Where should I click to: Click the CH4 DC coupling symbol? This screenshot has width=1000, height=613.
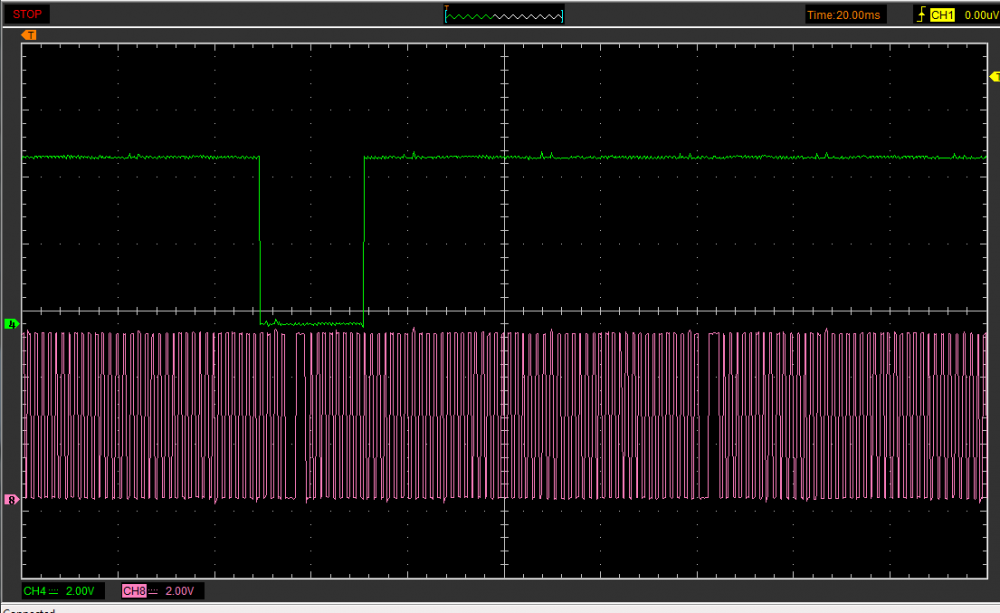click(x=53, y=591)
